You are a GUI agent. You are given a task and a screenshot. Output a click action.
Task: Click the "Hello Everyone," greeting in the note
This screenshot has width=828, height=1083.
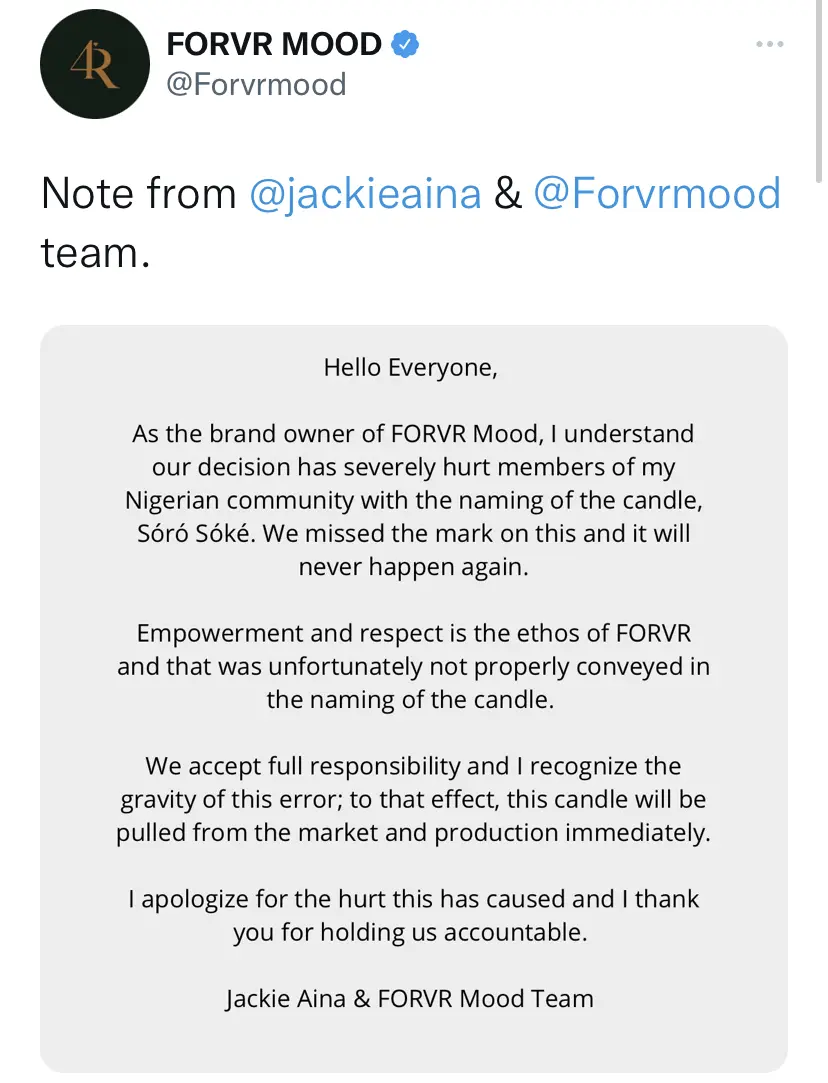[410, 367]
